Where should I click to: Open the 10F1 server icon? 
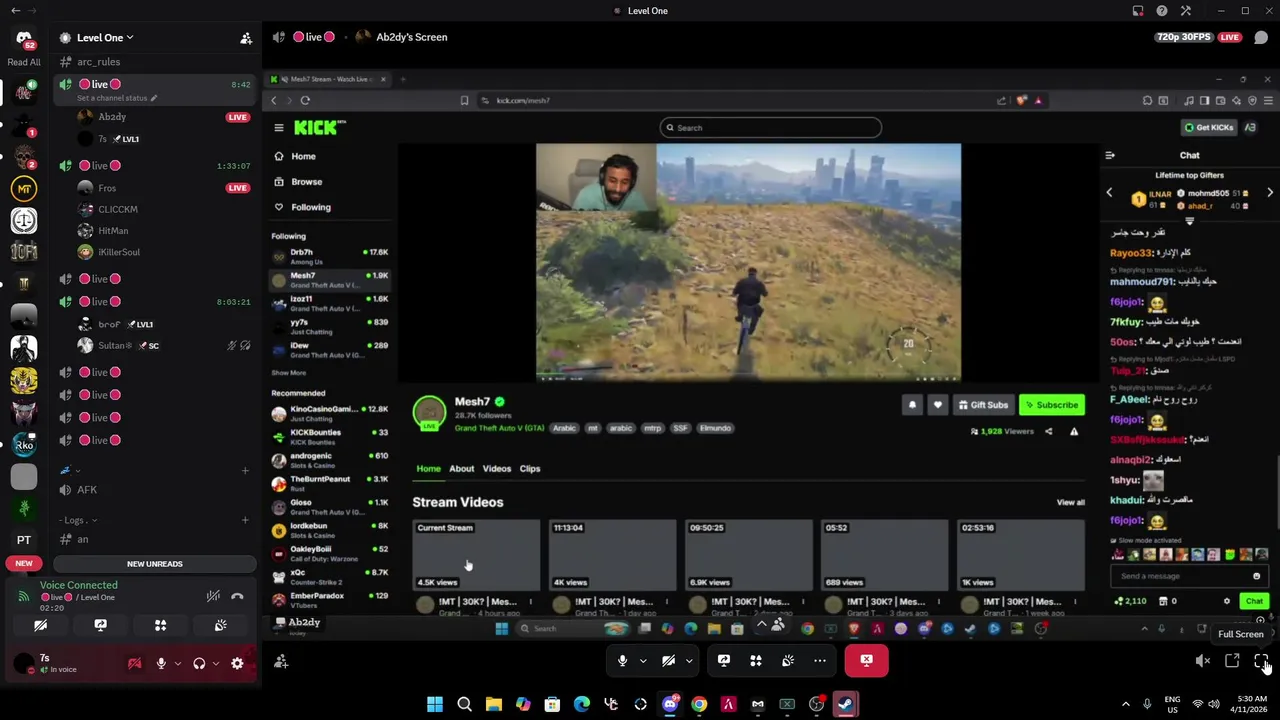click(x=24, y=252)
